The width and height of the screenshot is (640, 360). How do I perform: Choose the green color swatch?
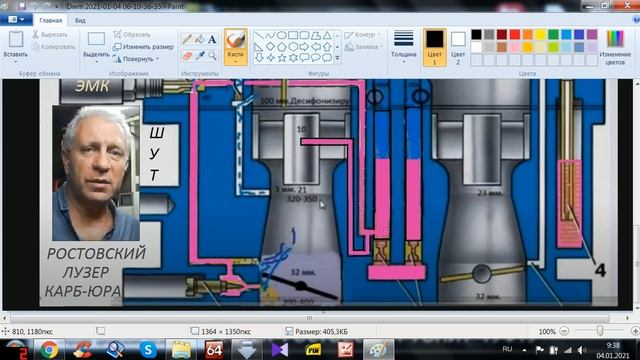553,35
